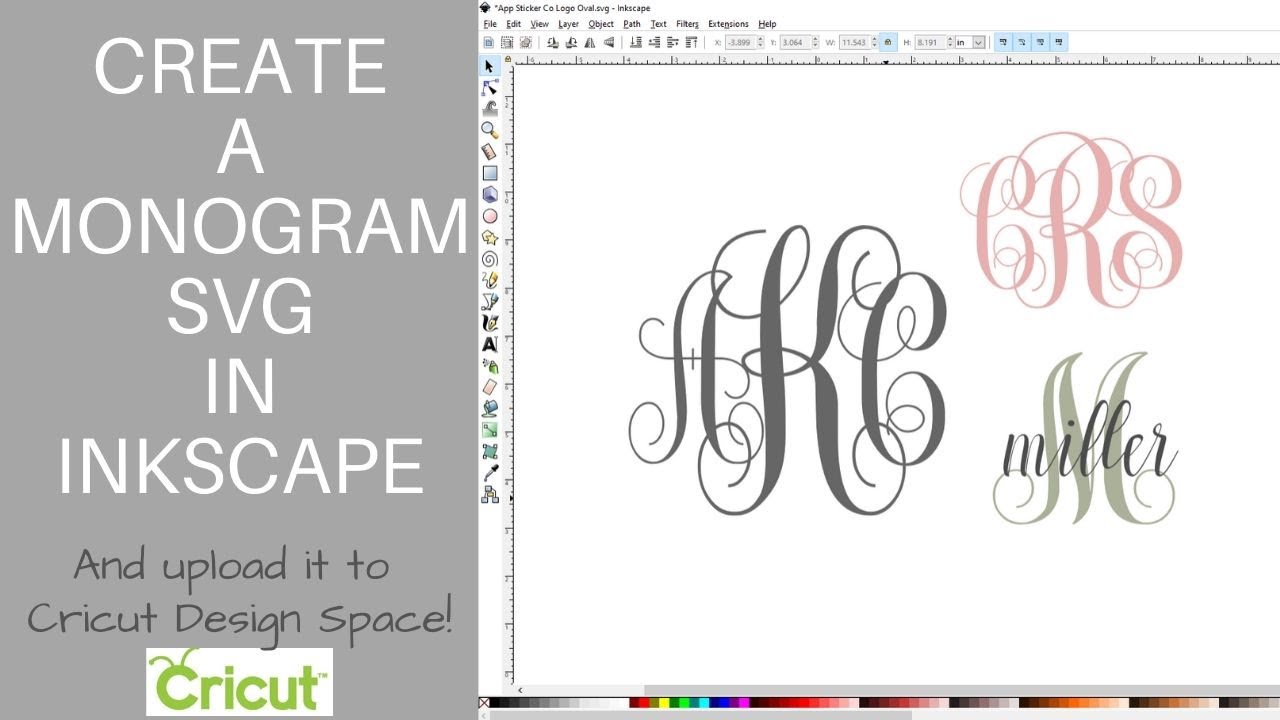Click the W width input field
The width and height of the screenshot is (1280, 720).
[x=855, y=42]
